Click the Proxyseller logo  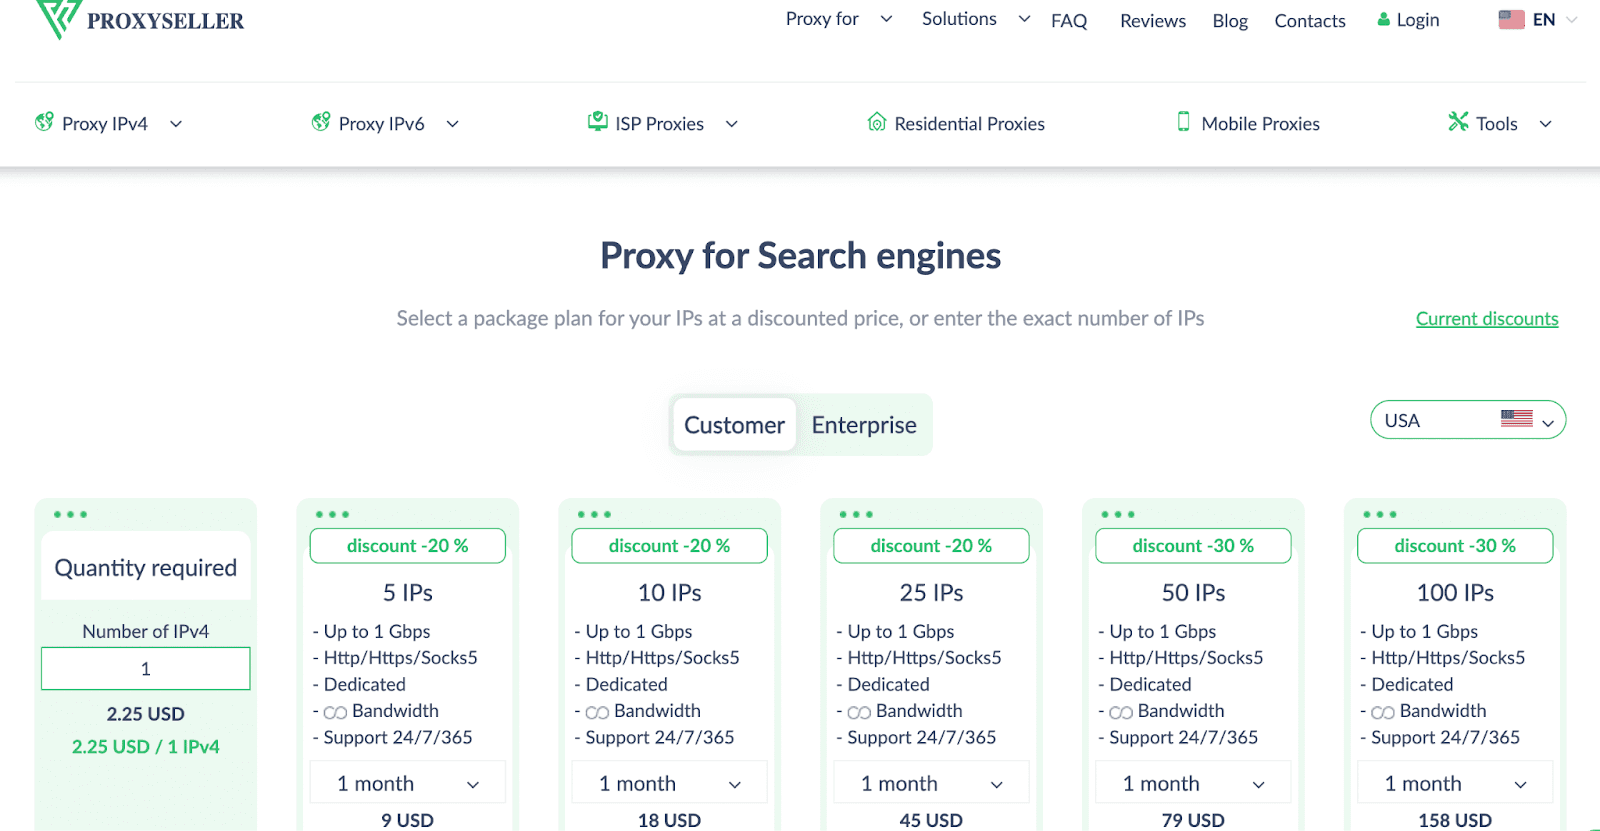tap(140, 19)
